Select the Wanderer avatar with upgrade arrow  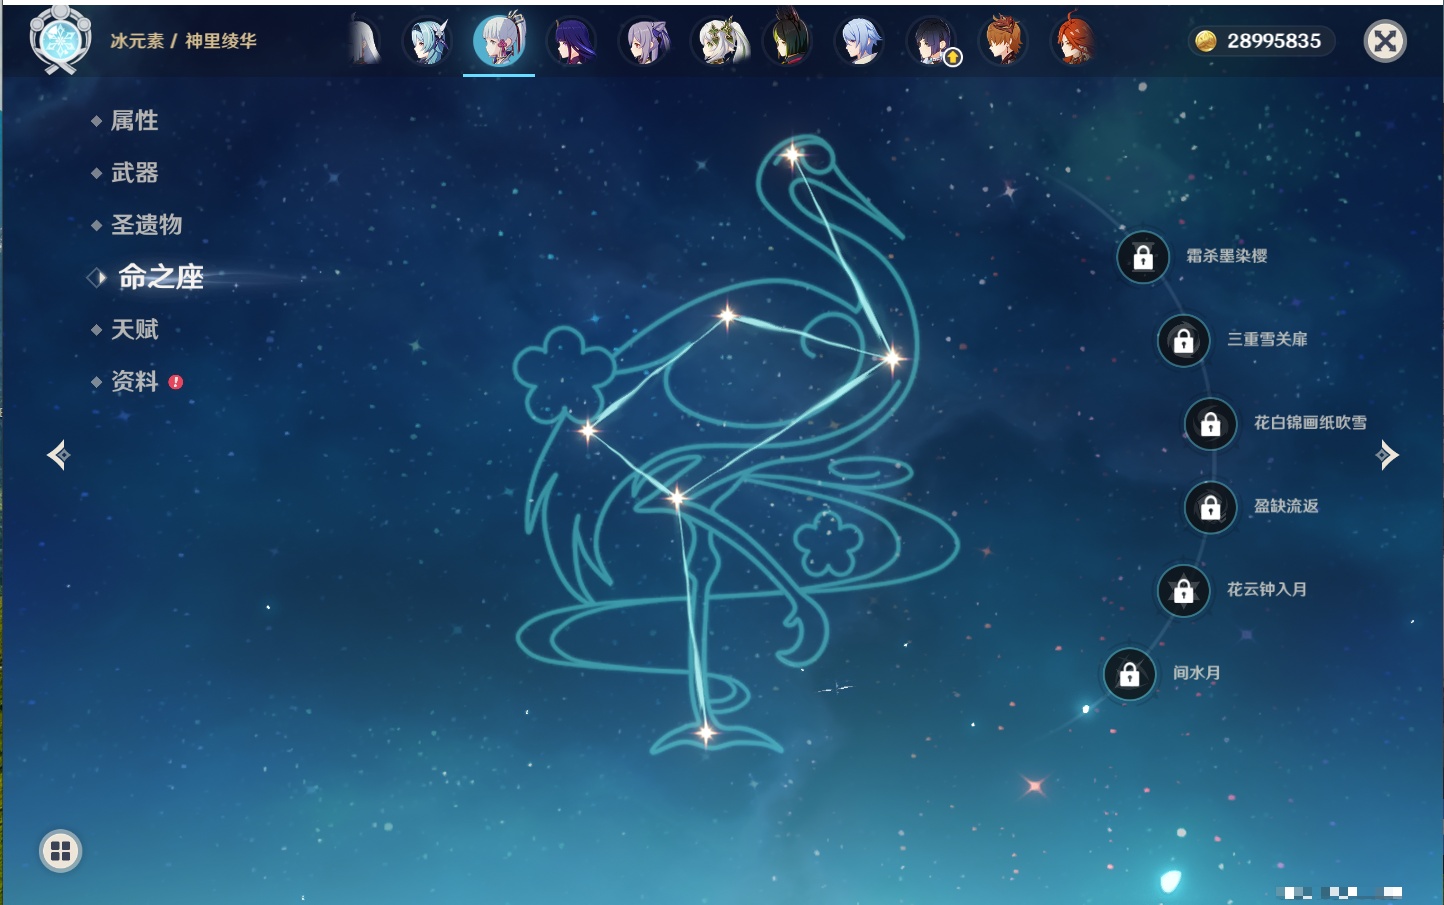click(x=933, y=42)
